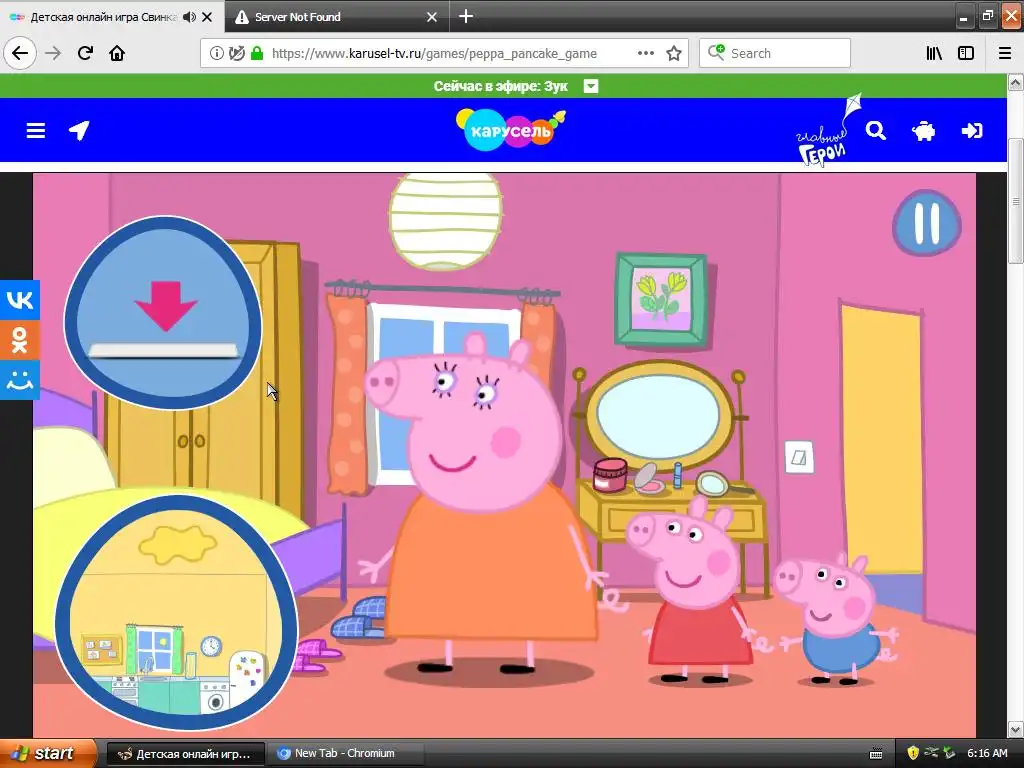Image resolution: width=1024 pixels, height=768 pixels.
Task: Click the green padlock security icon
Action: click(x=257, y=53)
